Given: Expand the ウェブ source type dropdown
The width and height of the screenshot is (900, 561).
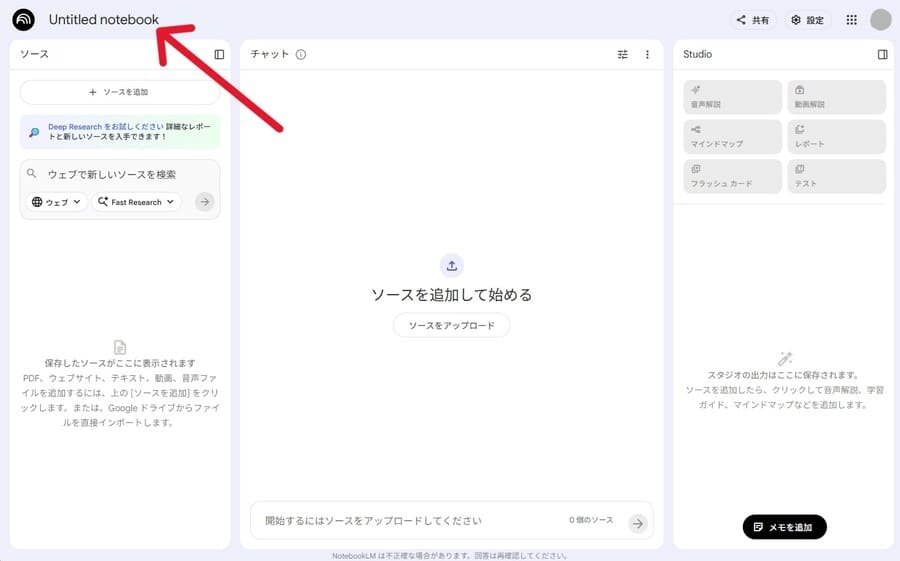Looking at the screenshot, I should coord(56,202).
